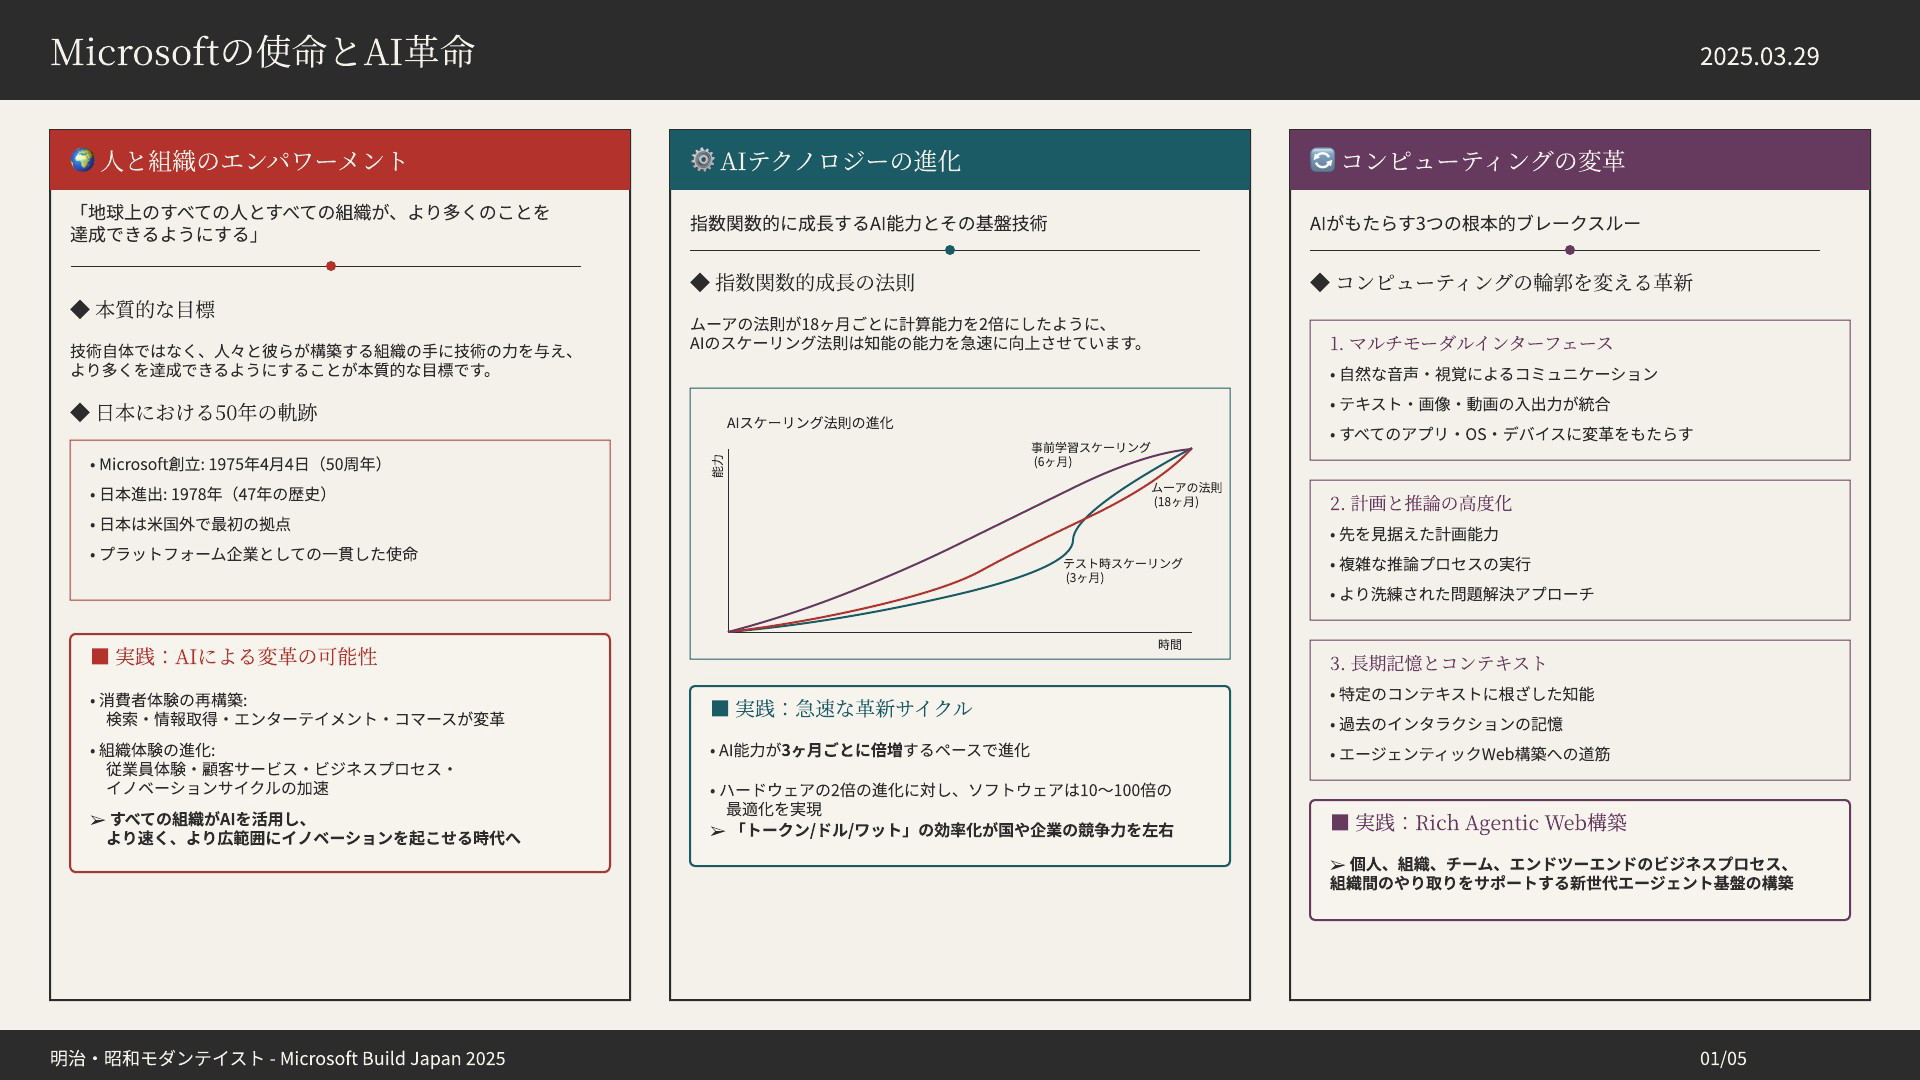Click the paragraph starting ムーアの法則が18ヶ月ごとに
The height and width of the screenshot is (1080, 1920).
point(917,333)
